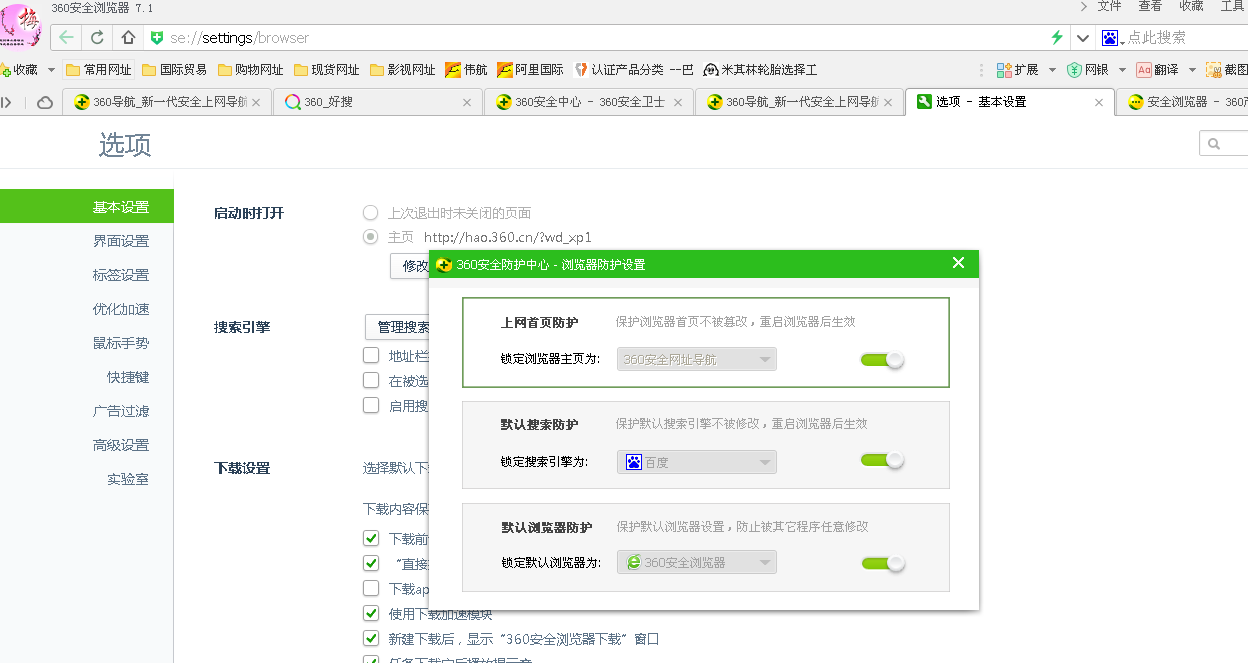Open the 现货网址 bookmark folder
1248x663 pixels.
pyautogui.click(x=327, y=70)
